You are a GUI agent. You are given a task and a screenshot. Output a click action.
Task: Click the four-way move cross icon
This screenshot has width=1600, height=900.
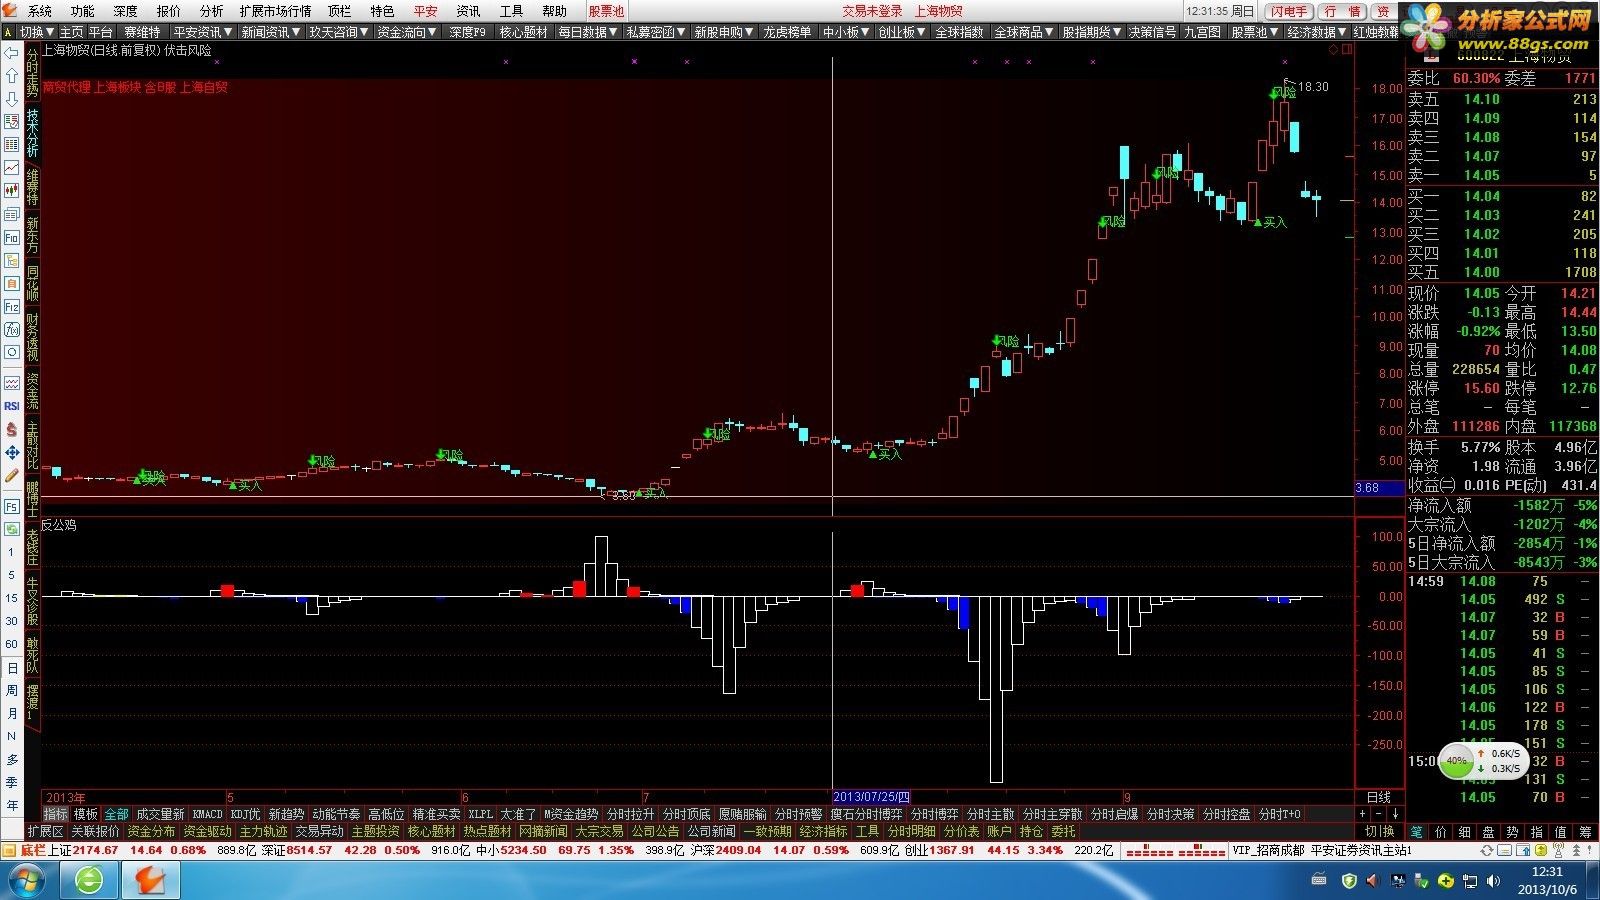tap(12, 452)
